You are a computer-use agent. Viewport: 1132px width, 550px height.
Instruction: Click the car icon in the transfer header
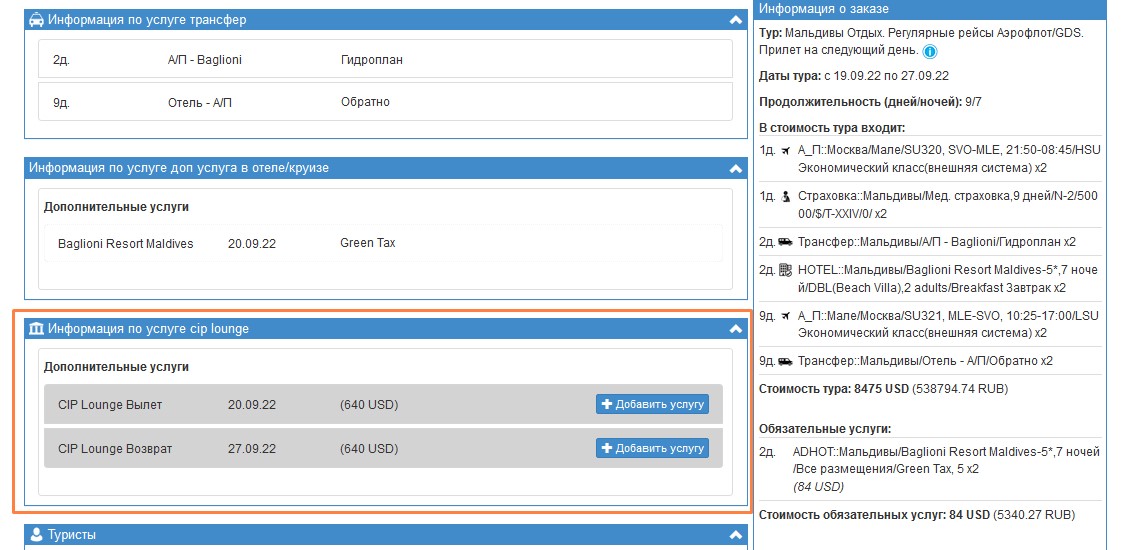point(36,20)
